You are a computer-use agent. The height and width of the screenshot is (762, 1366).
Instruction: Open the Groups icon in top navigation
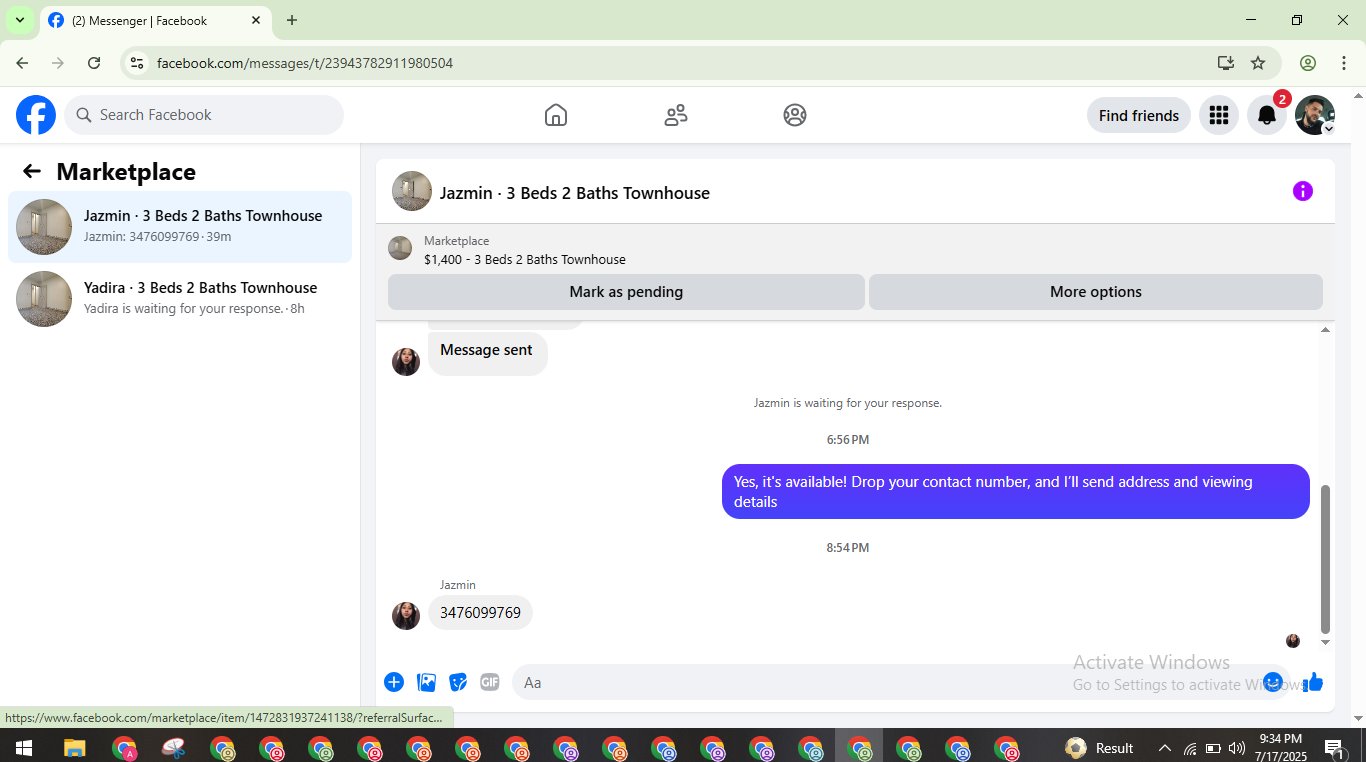(x=795, y=115)
